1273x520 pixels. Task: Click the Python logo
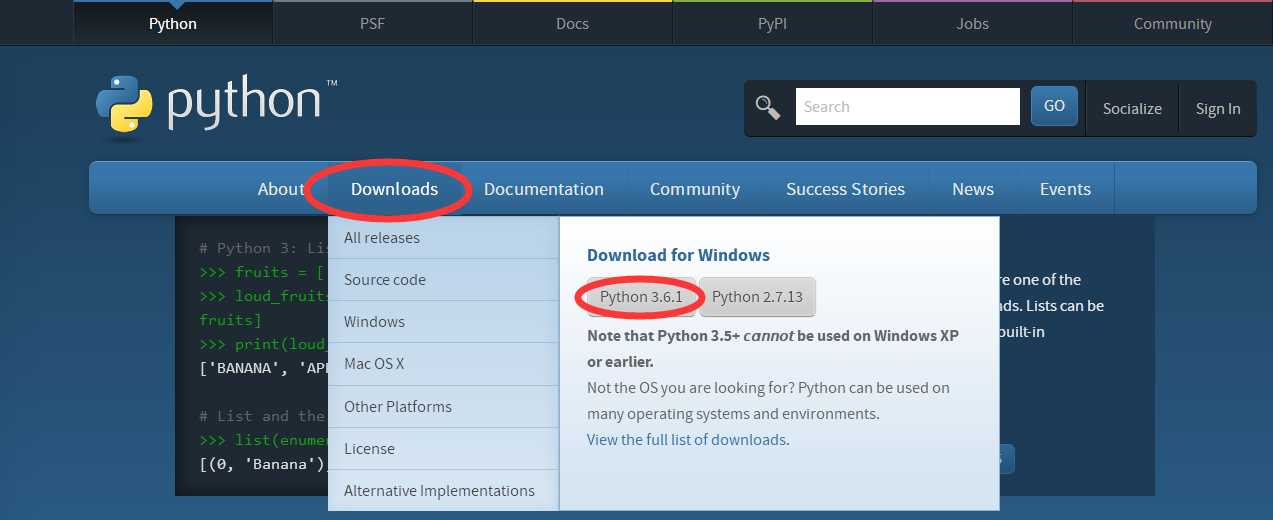(x=216, y=106)
